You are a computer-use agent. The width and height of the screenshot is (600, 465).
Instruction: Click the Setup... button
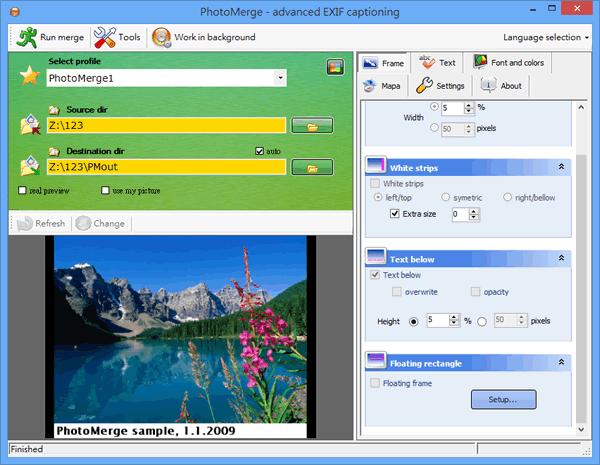pyautogui.click(x=503, y=399)
